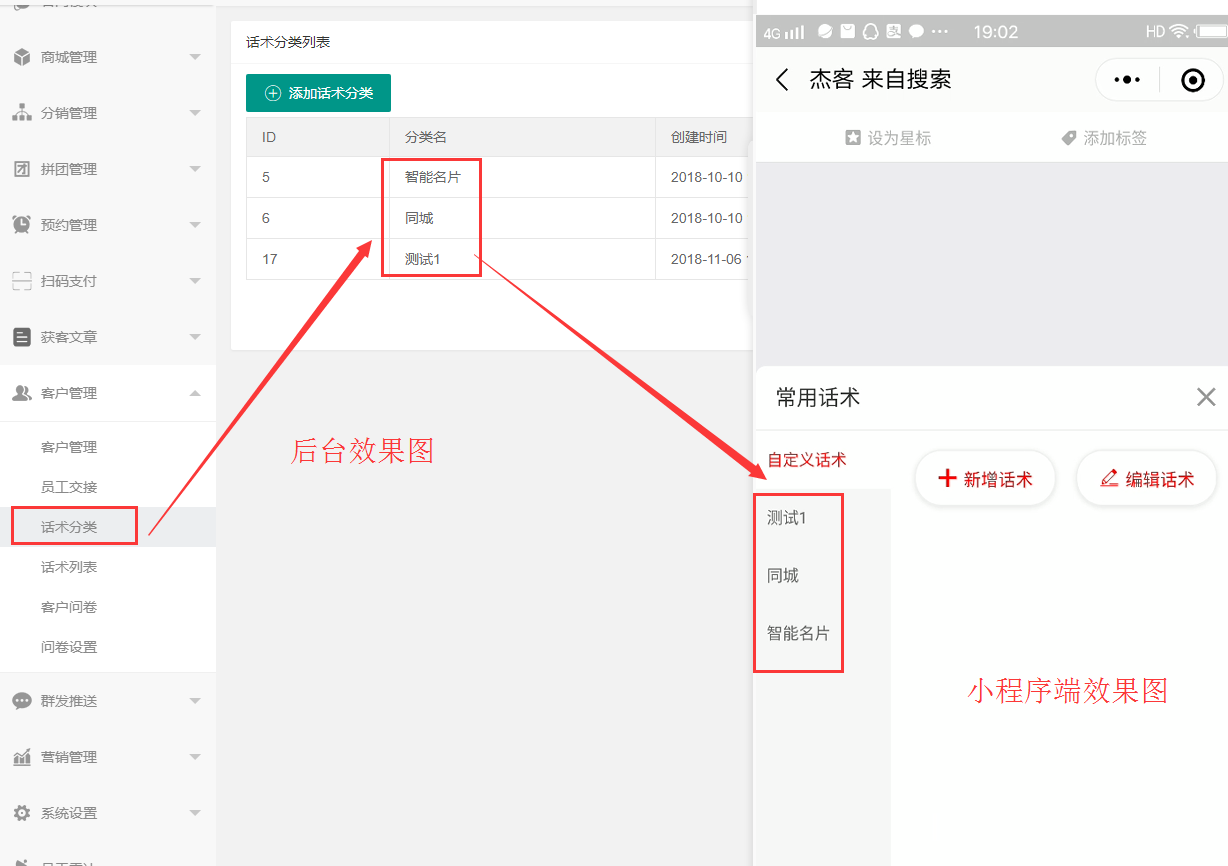The image size is (1228, 866).
Task: Tap the back arrow beside 杰客
Action: tap(783, 80)
